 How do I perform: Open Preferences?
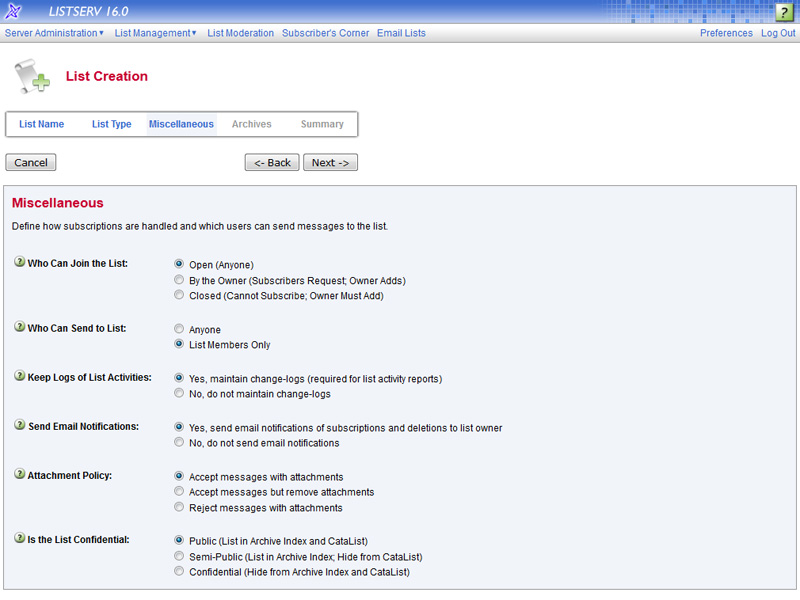(725, 33)
